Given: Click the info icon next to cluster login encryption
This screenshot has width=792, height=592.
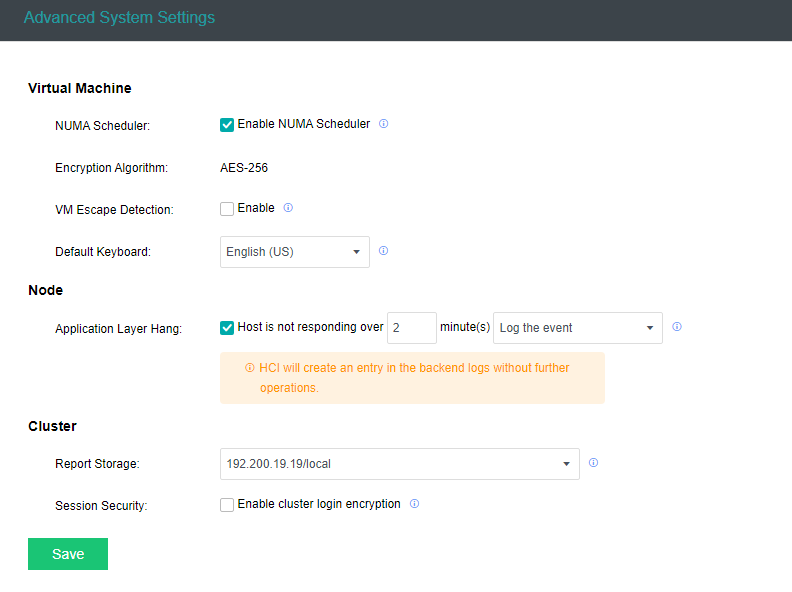Looking at the screenshot, I should click(x=414, y=504).
